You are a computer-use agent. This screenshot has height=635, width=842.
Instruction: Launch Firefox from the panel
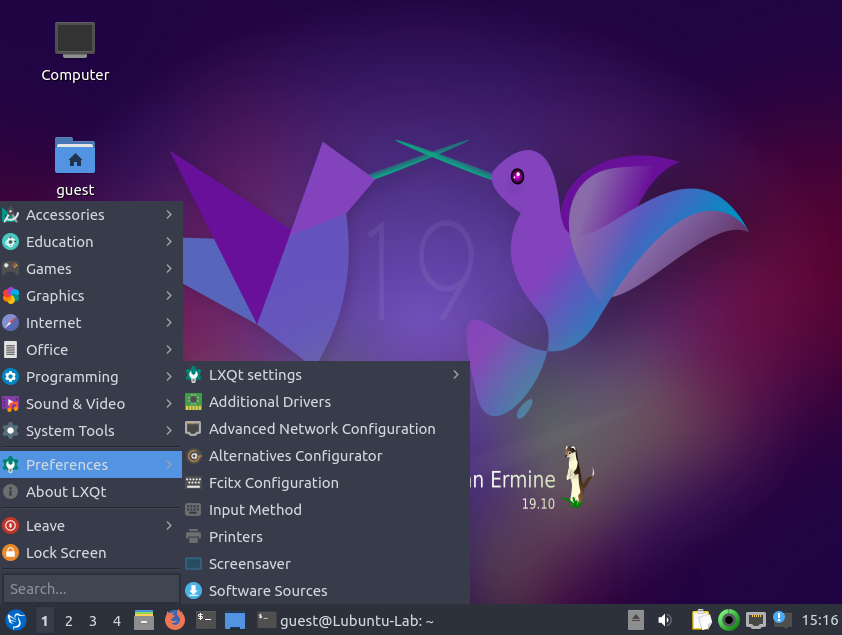[x=175, y=620]
